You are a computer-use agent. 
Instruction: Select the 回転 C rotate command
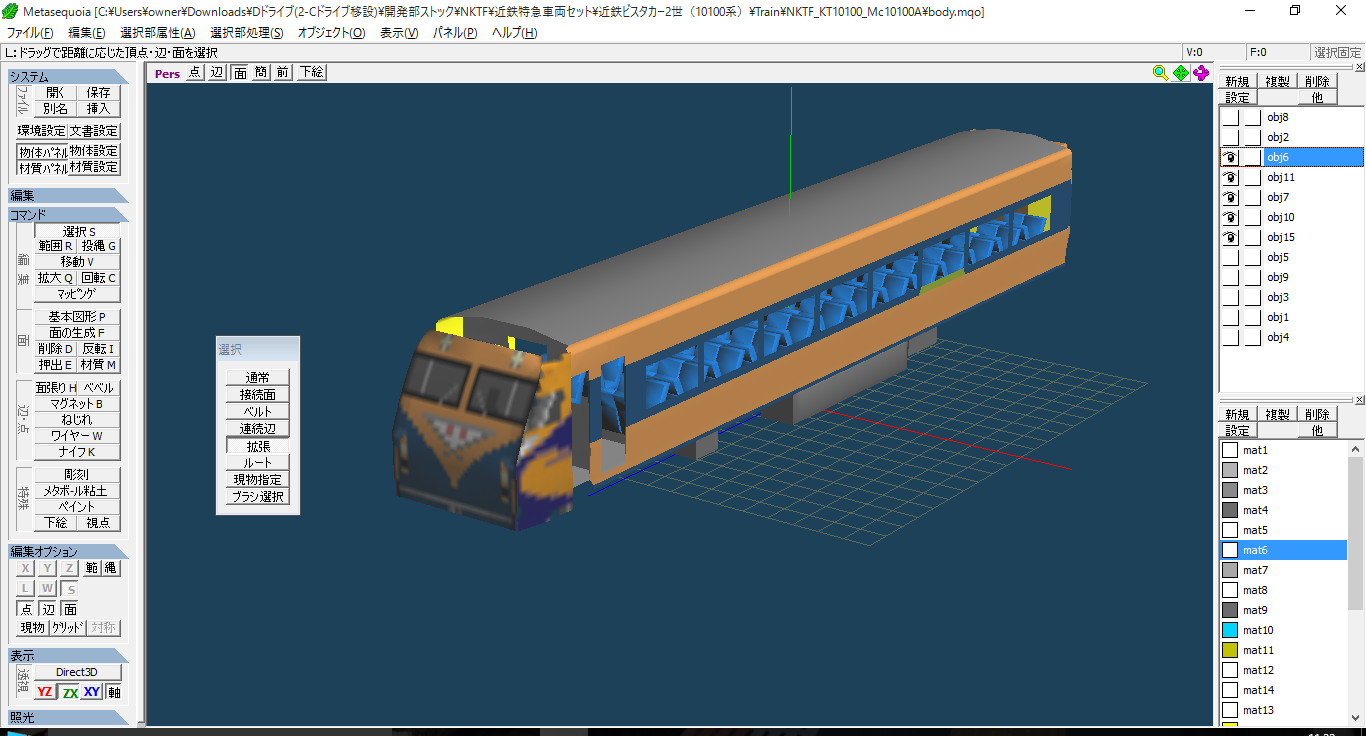point(98,278)
